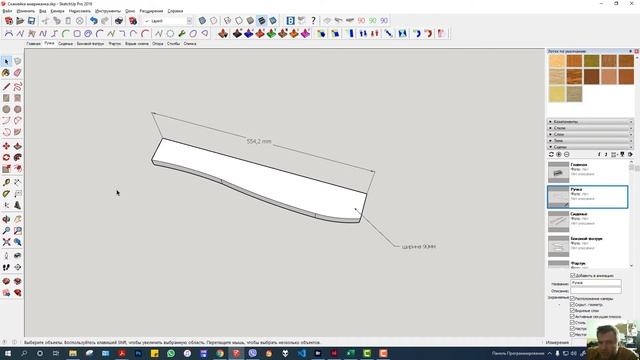
Task: Open Windows Start menu
Action: [8, 353]
